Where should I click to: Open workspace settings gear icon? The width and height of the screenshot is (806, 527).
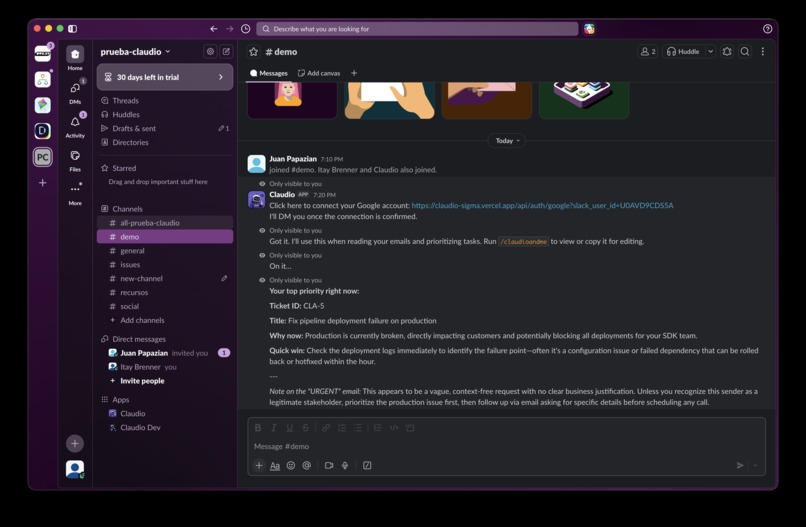click(210, 51)
